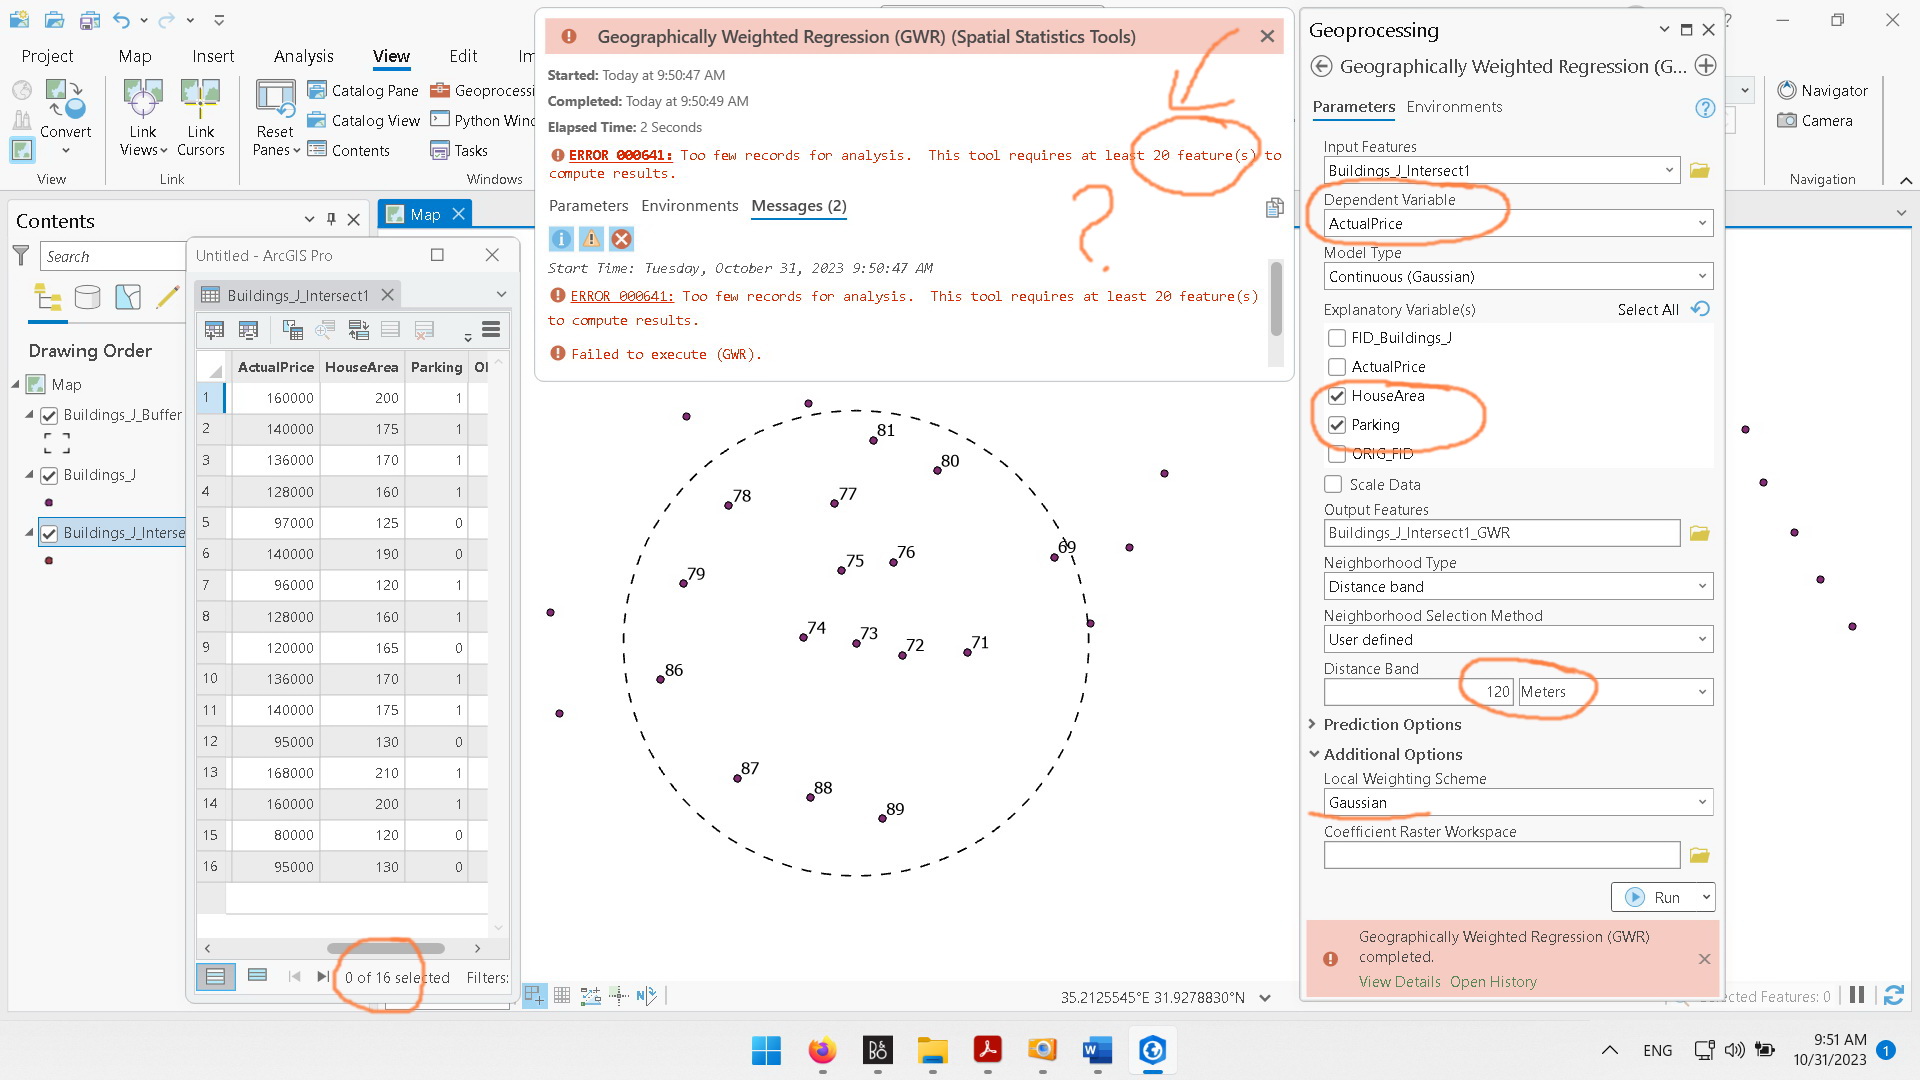Open Geoprocessing tool help
The image size is (1920, 1080).
point(1705,108)
